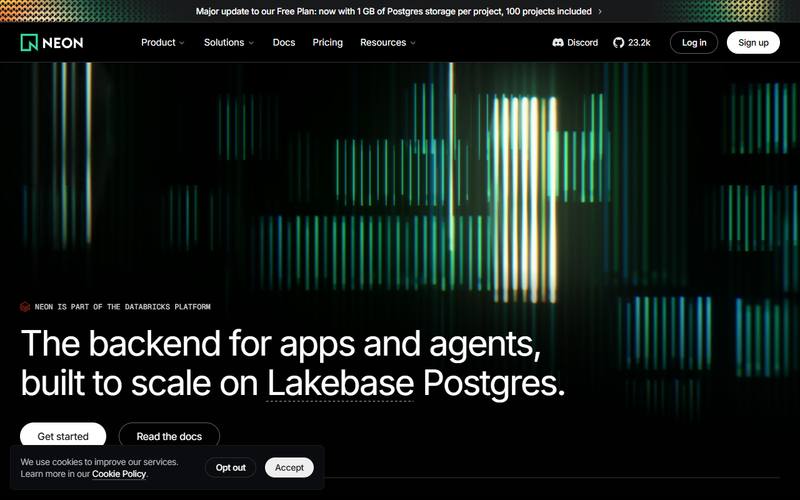Click the GitHub icon next to 23.2k
Image resolution: width=800 pixels, height=500 pixels.
(x=618, y=43)
